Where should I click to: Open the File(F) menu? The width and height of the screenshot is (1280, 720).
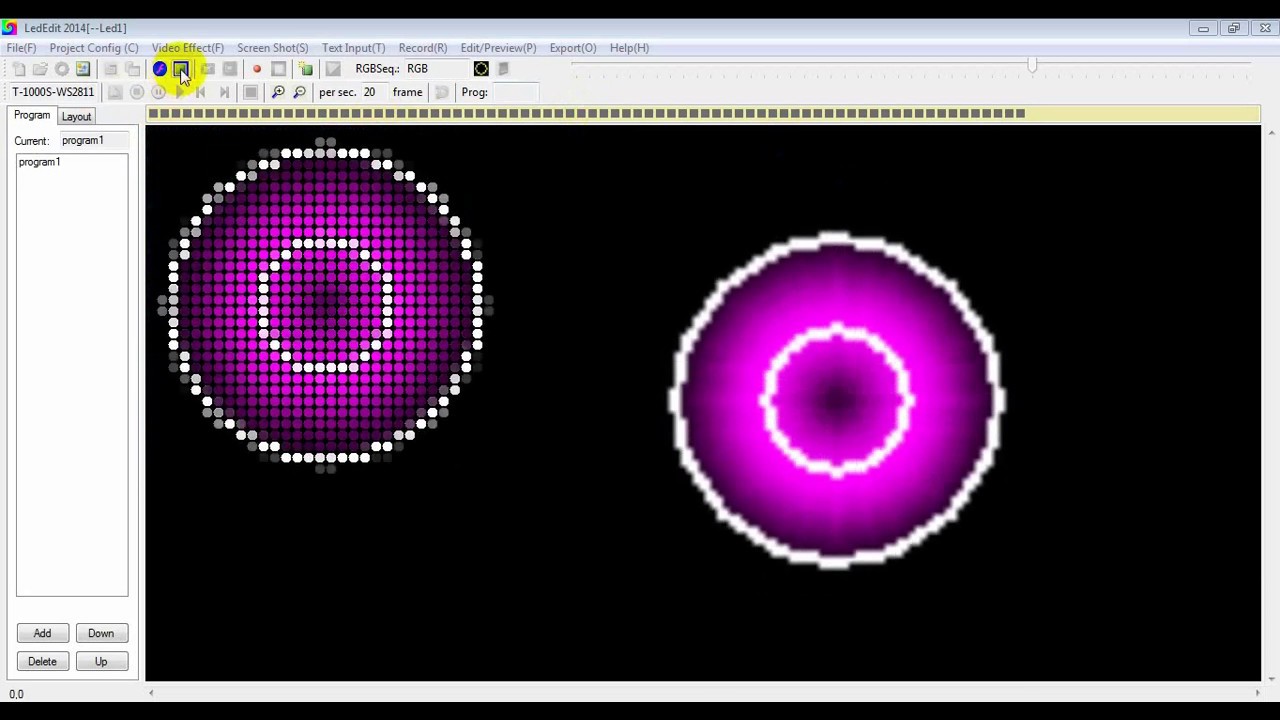21,48
